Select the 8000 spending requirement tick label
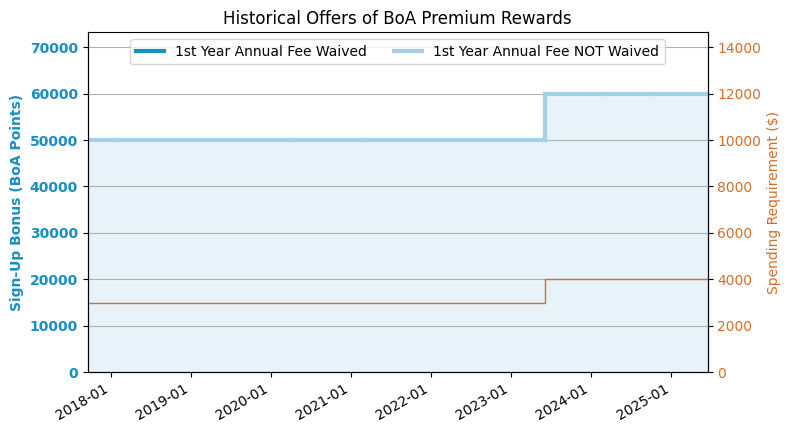The width and height of the screenshot is (790, 433). pyautogui.click(x=734, y=187)
